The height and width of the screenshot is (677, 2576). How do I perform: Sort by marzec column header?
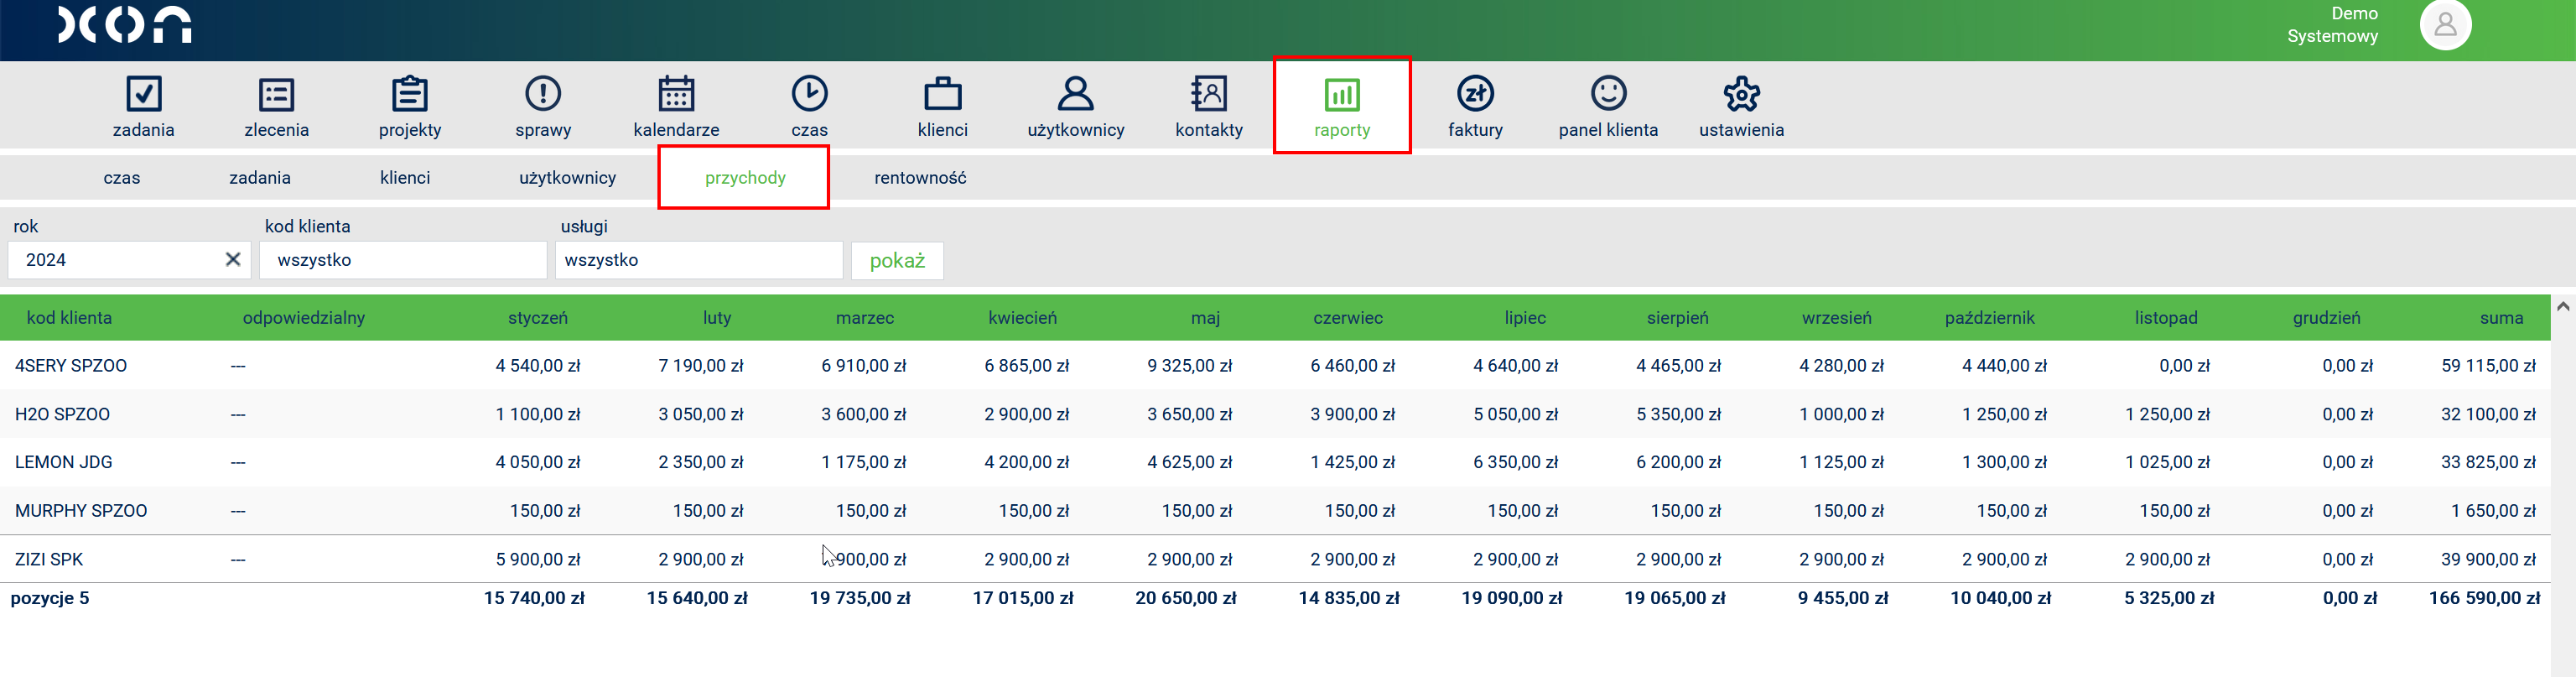pos(865,318)
